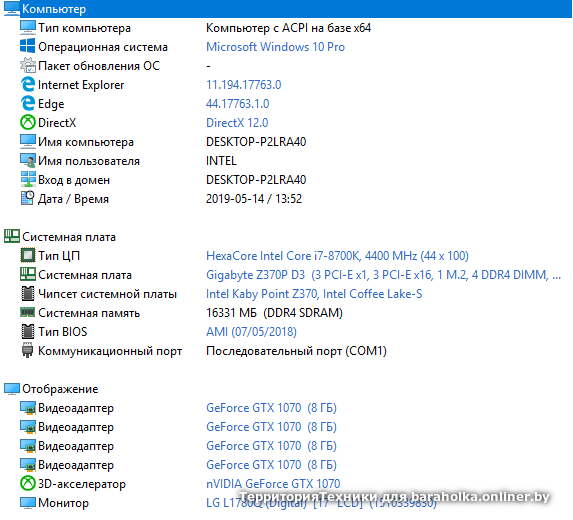
Task: Open the Edge version 44.17763.1.0 link
Action: click(238, 104)
